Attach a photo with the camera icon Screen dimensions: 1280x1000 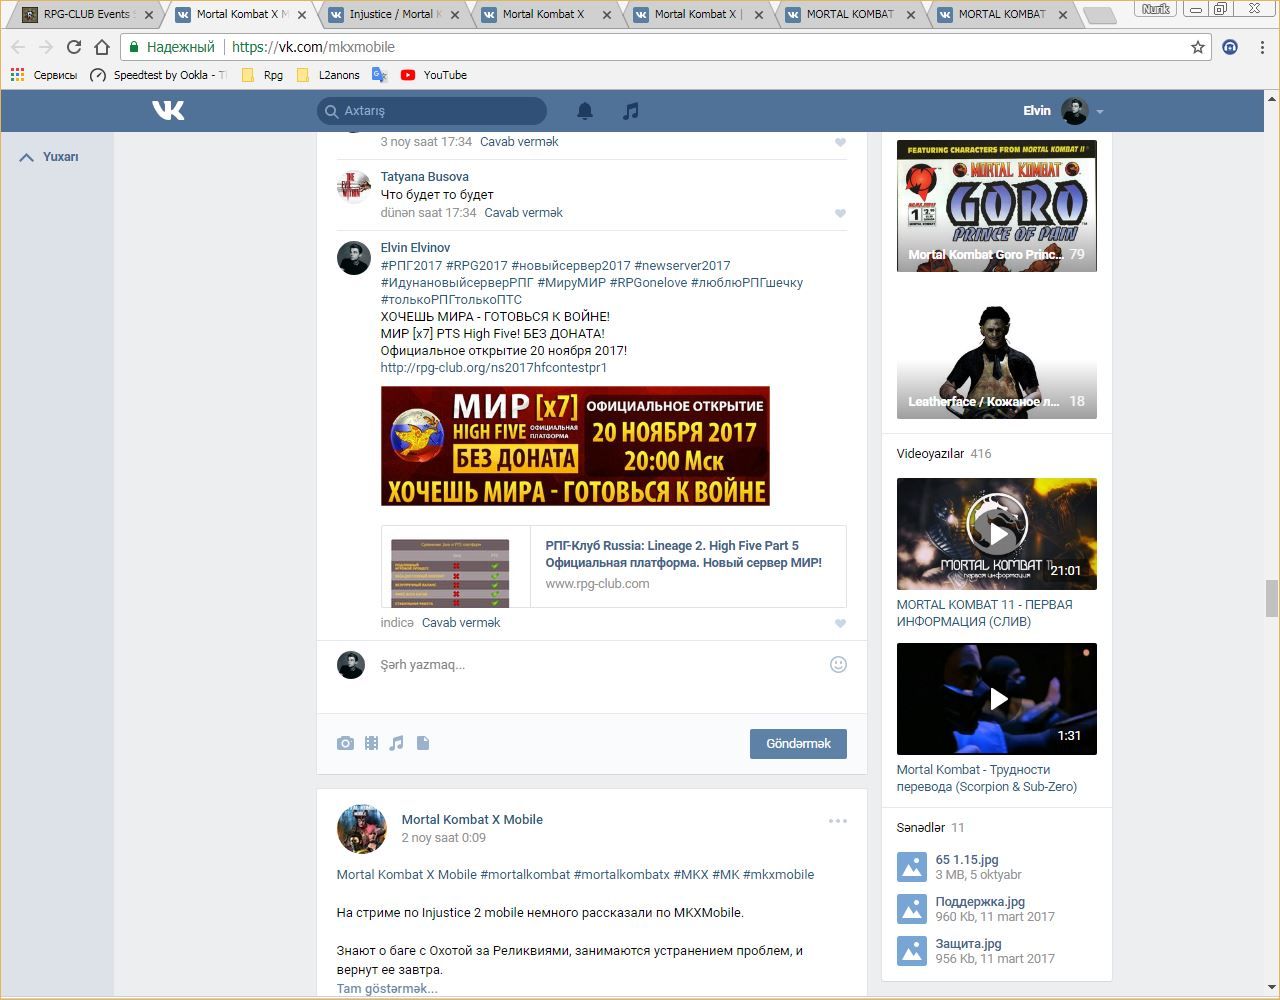345,743
